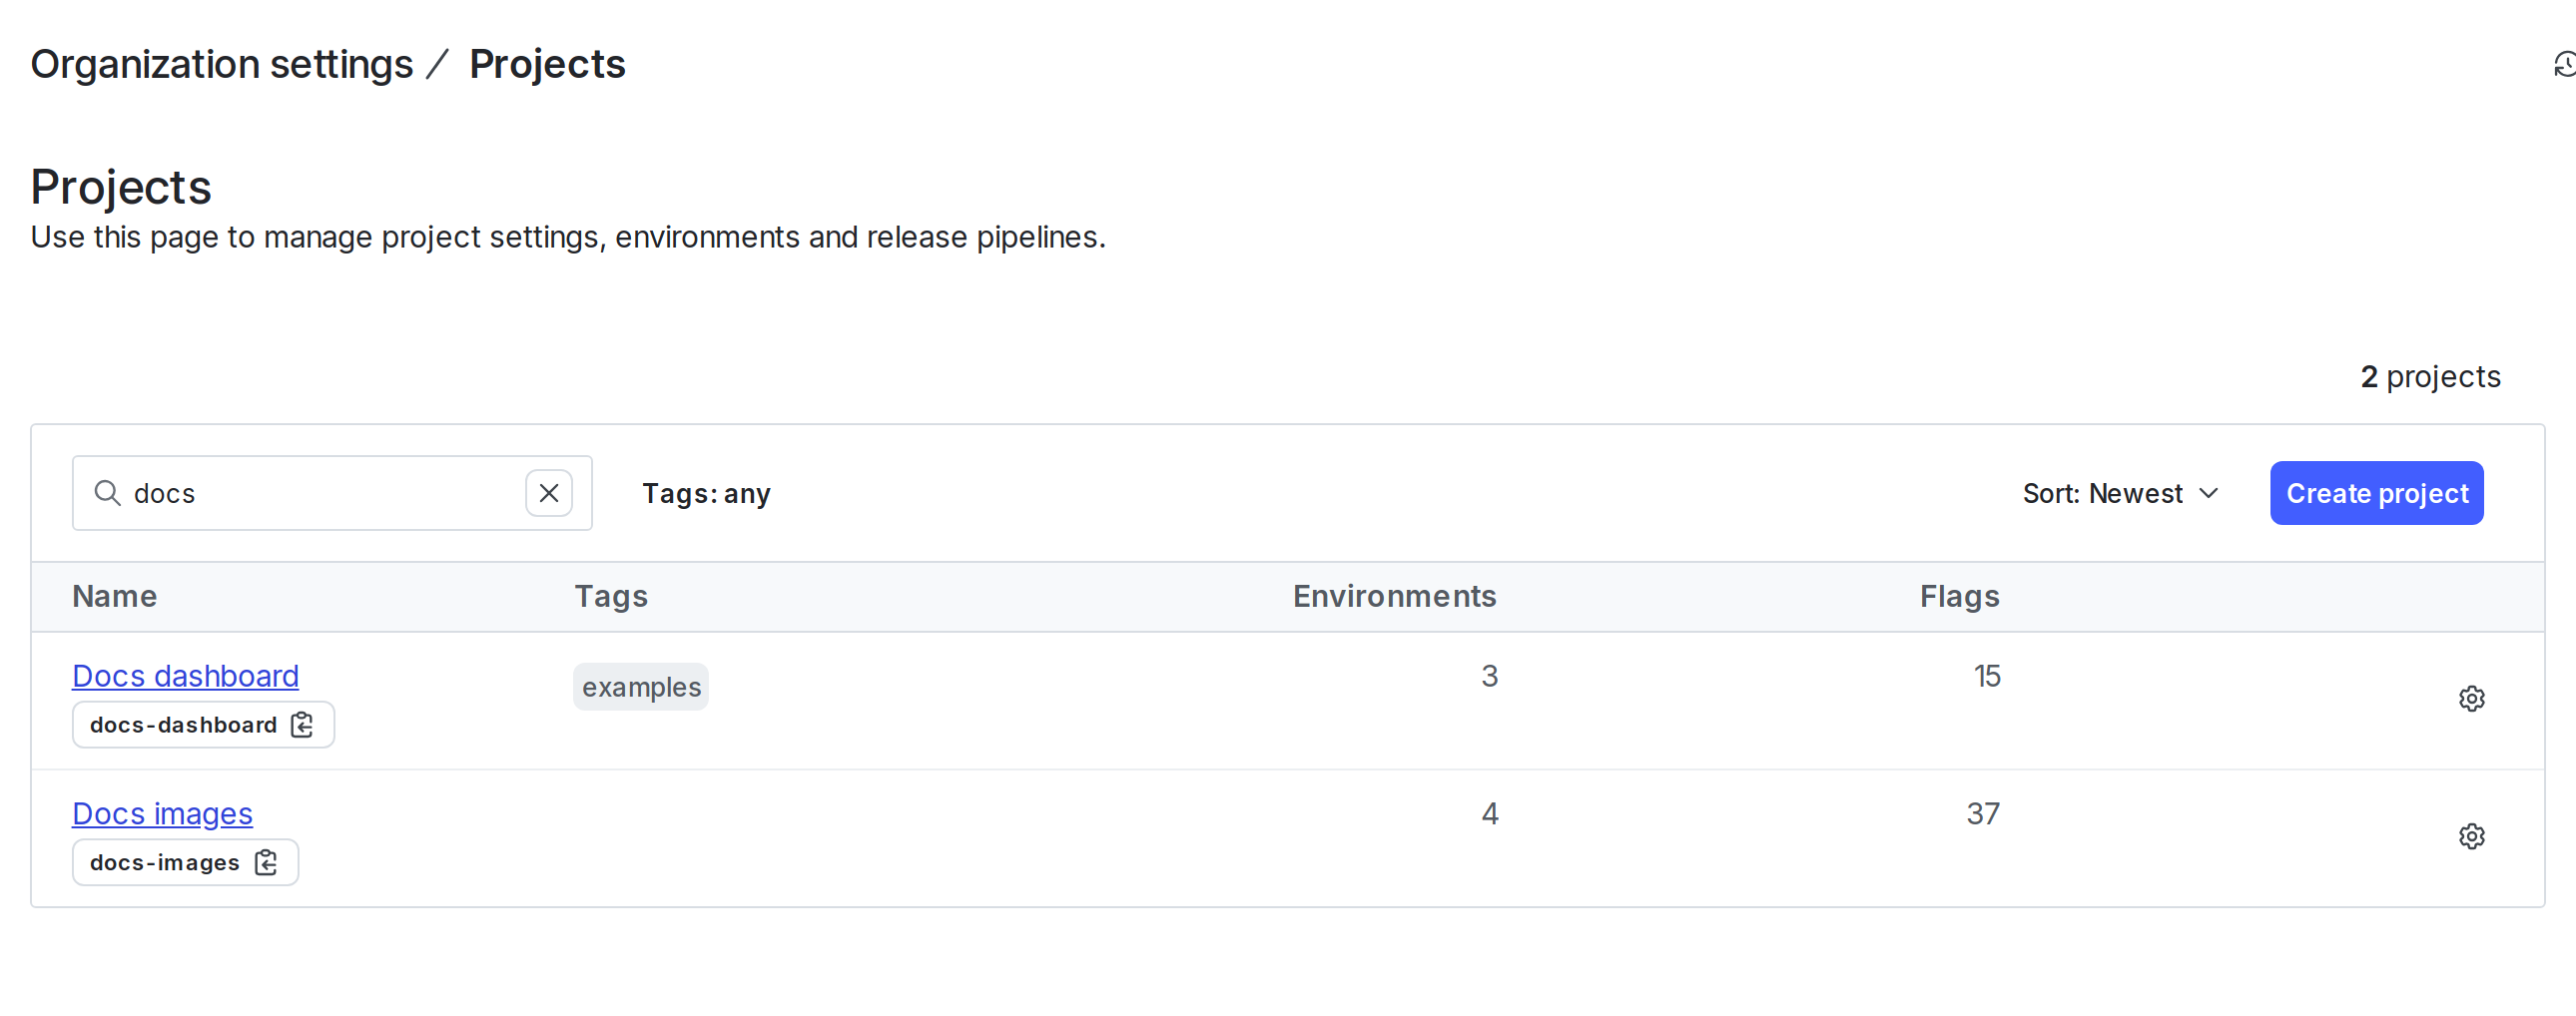Click the Flags column header

(1959, 596)
